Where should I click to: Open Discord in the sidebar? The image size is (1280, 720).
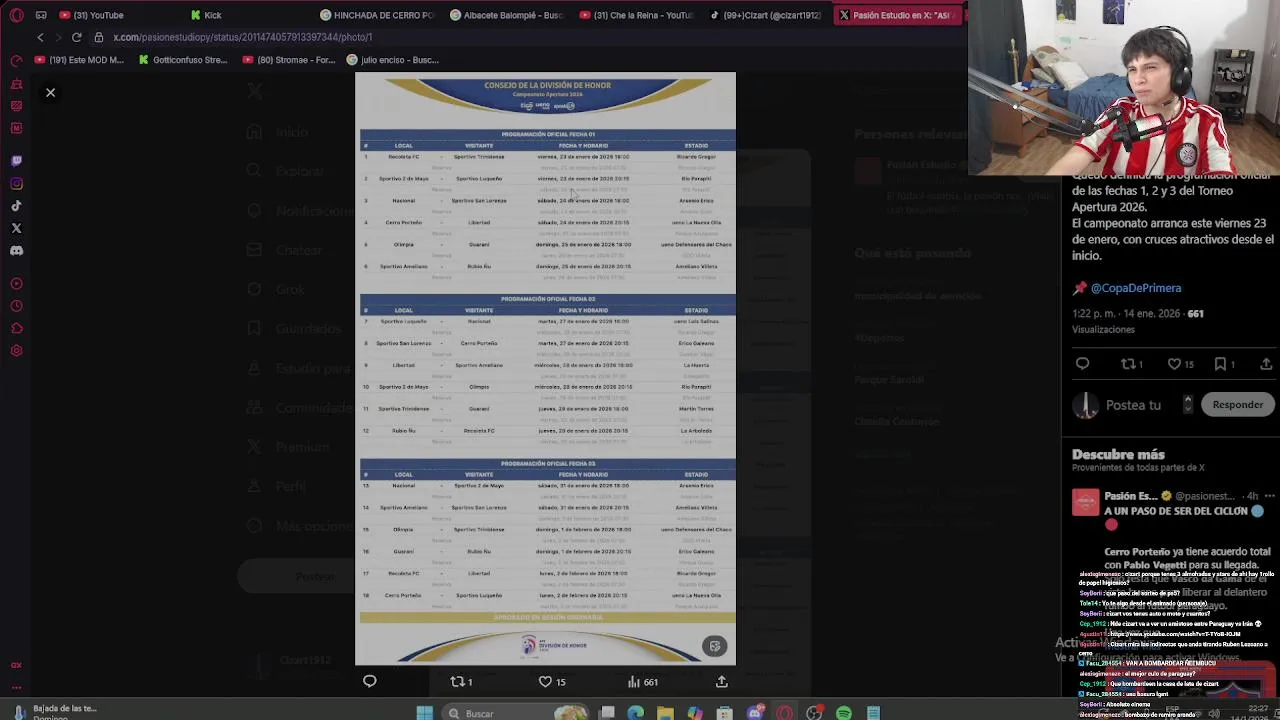point(16,251)
